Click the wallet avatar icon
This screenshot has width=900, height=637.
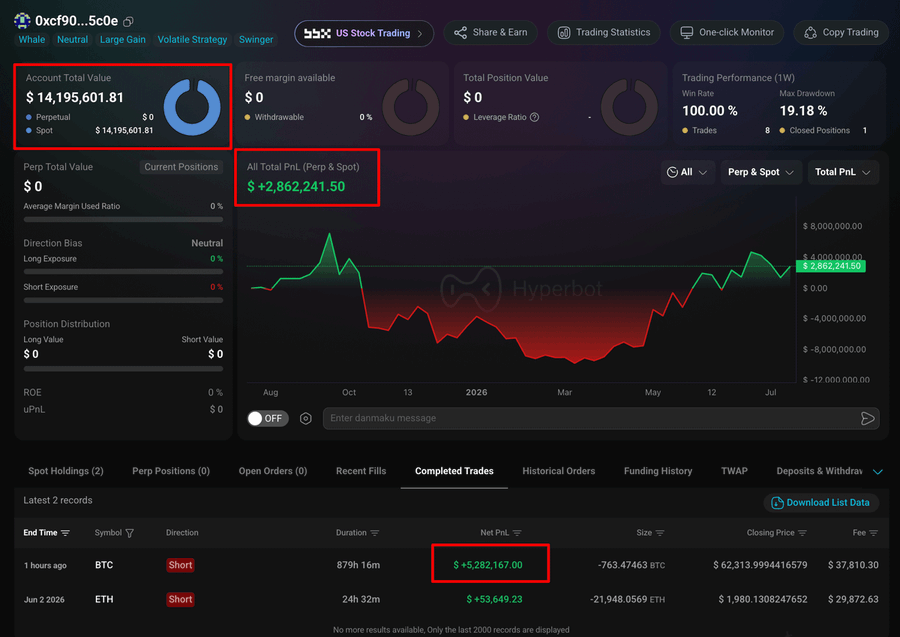[x=22, y=21]
